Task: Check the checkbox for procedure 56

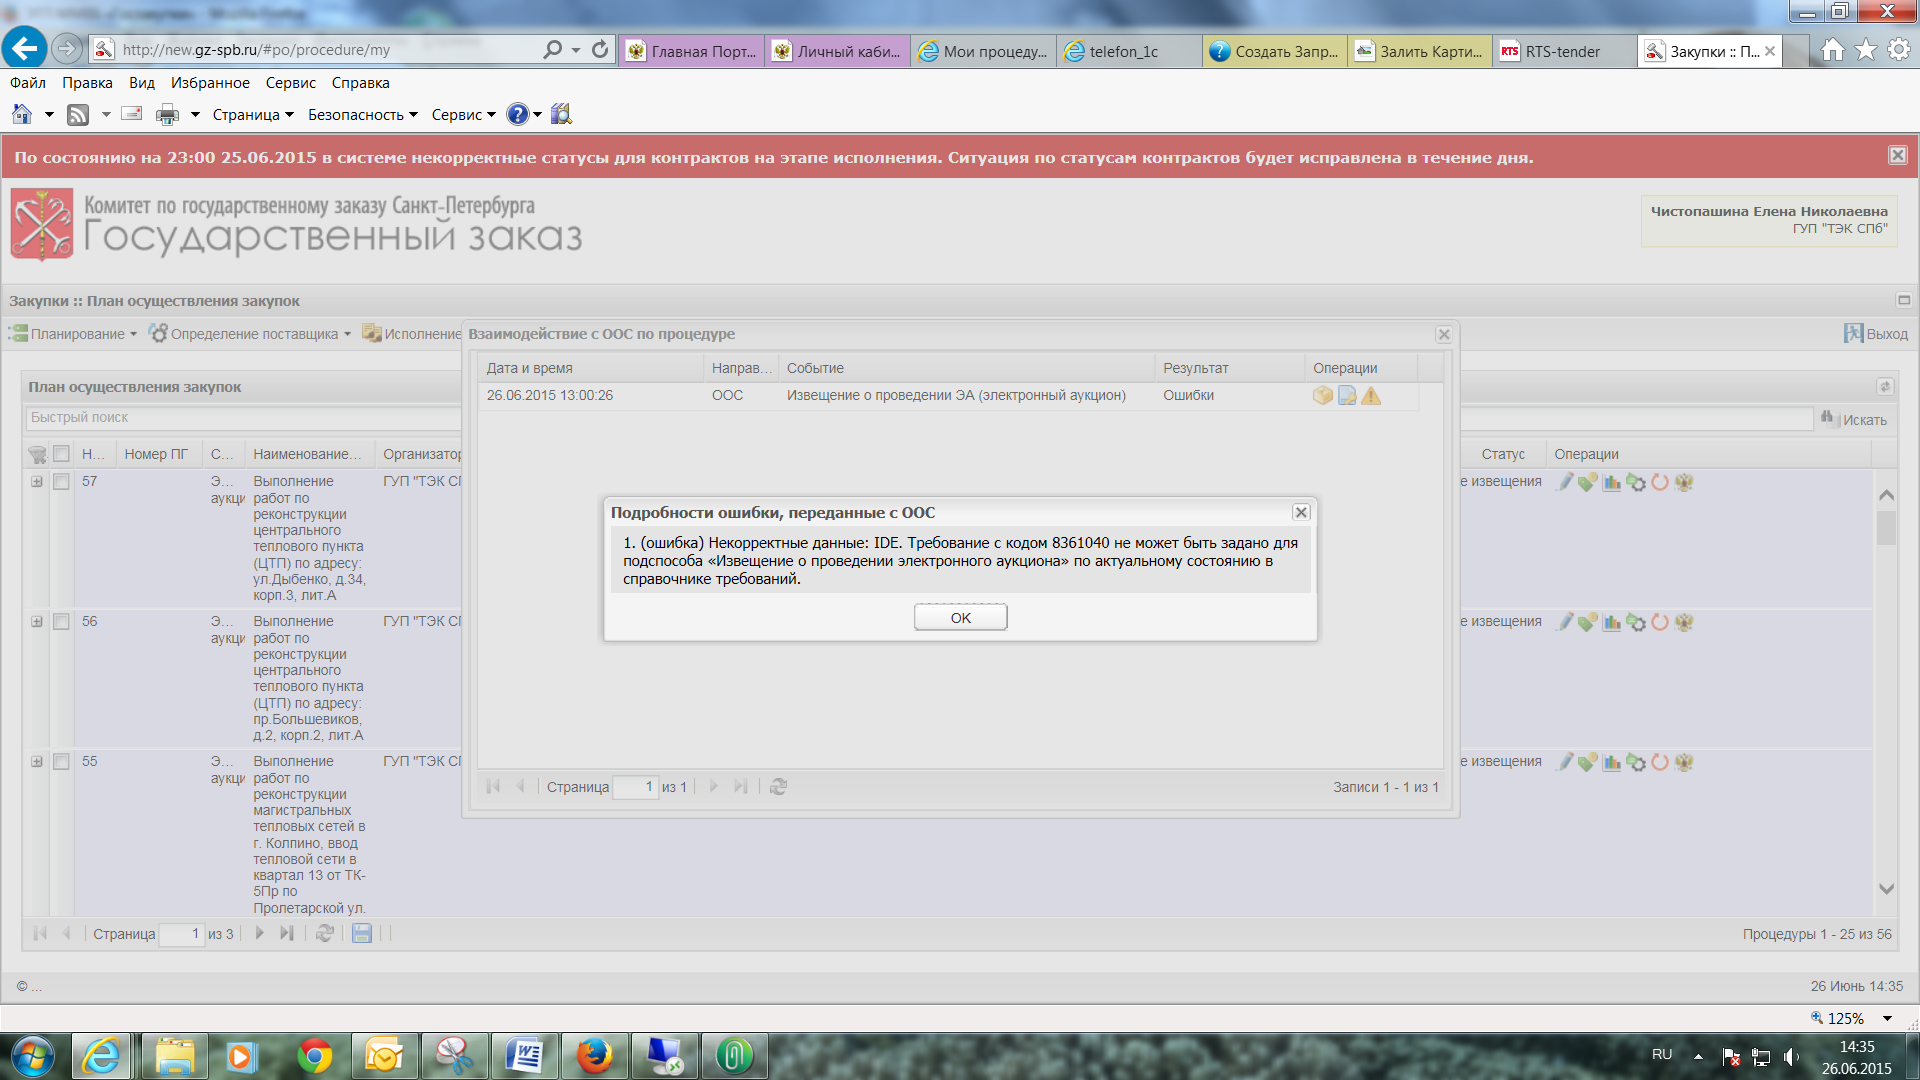Action: pos(61,622)
